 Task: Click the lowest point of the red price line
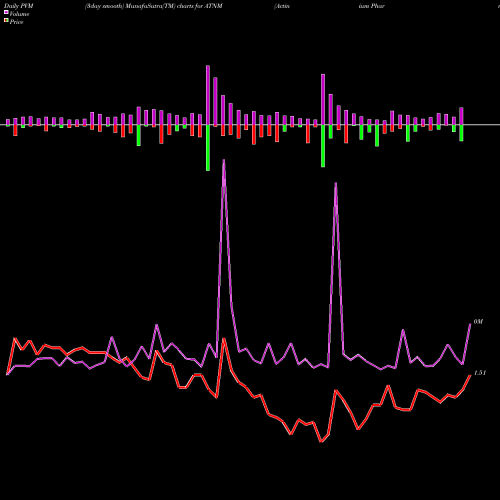[x=321, y=442]
